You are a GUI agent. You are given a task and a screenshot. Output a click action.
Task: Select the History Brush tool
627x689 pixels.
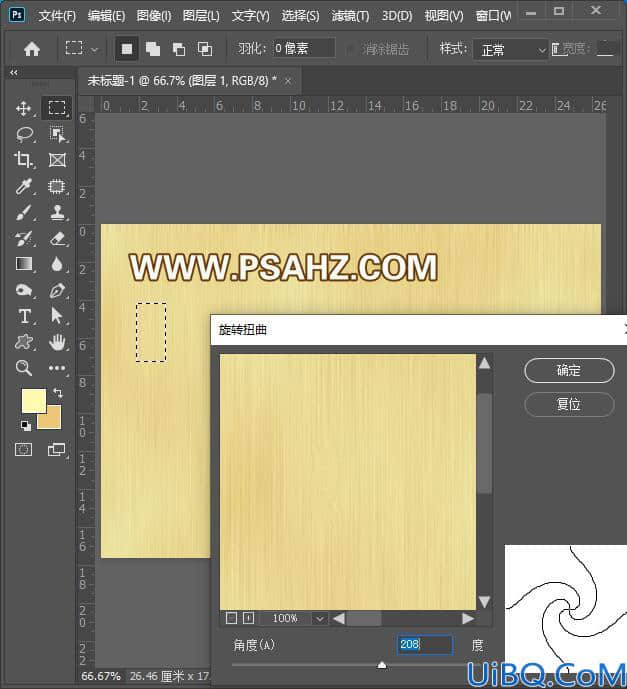tap(24, 239)
